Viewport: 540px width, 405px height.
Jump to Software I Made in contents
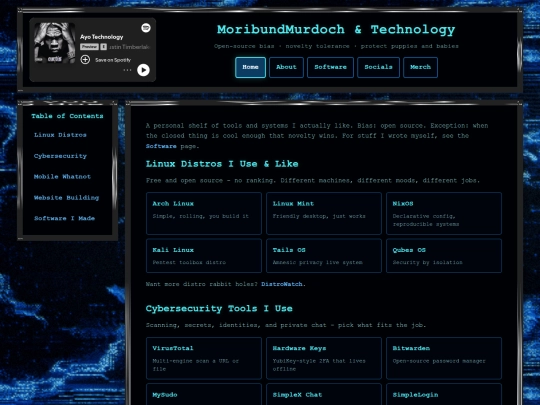pyautogui.click(x=64, y=218)
